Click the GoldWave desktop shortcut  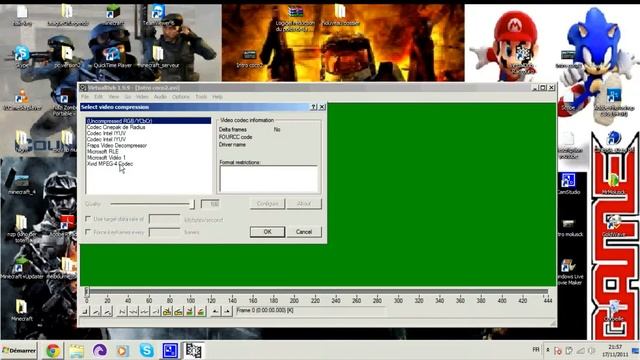coord(613,225)
